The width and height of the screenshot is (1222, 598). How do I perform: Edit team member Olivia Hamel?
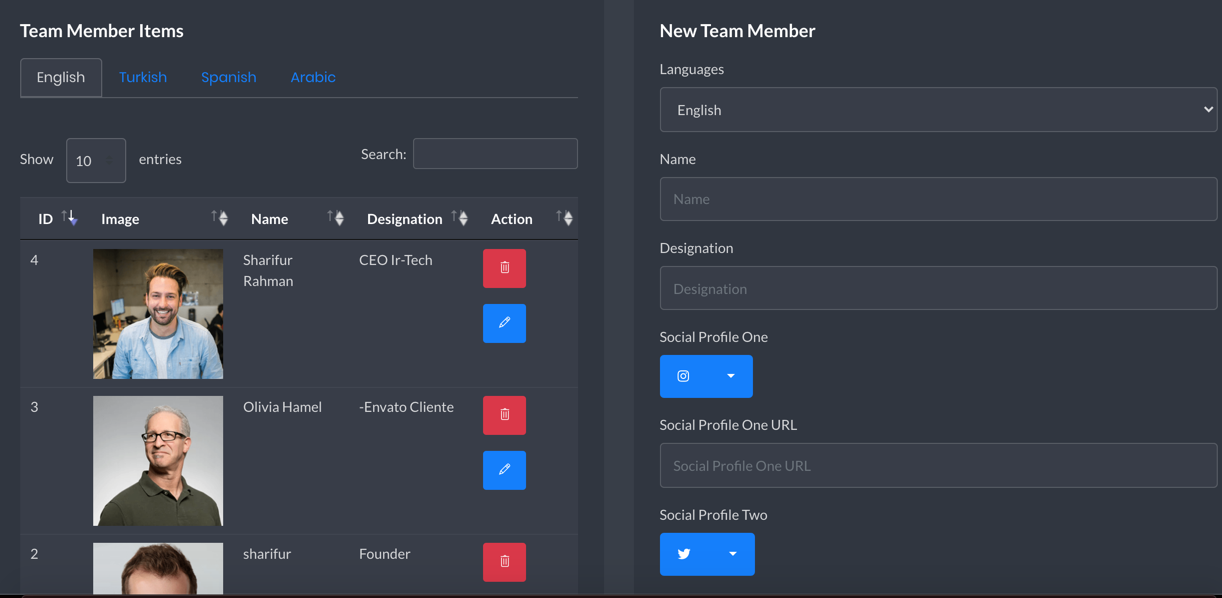point(504,470)
